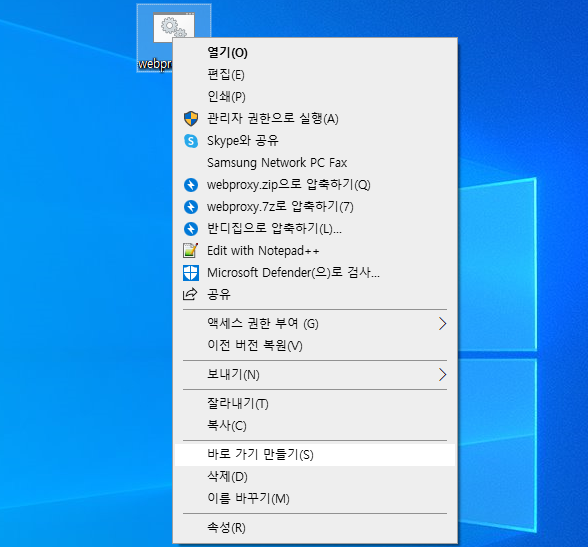
Task: Expand the 액세스 권한 부여 submenu arrow
Action: [442, 323]
